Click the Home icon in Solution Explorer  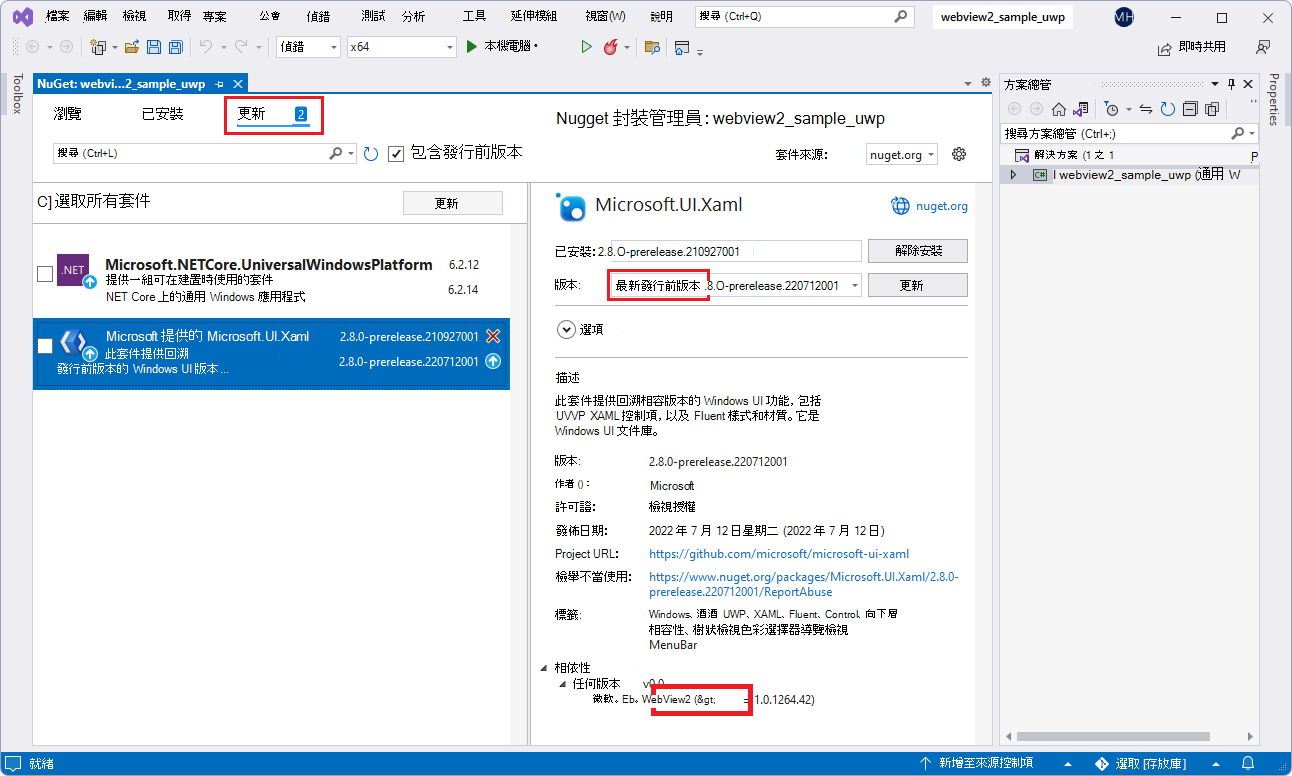tap(1059, 108)
